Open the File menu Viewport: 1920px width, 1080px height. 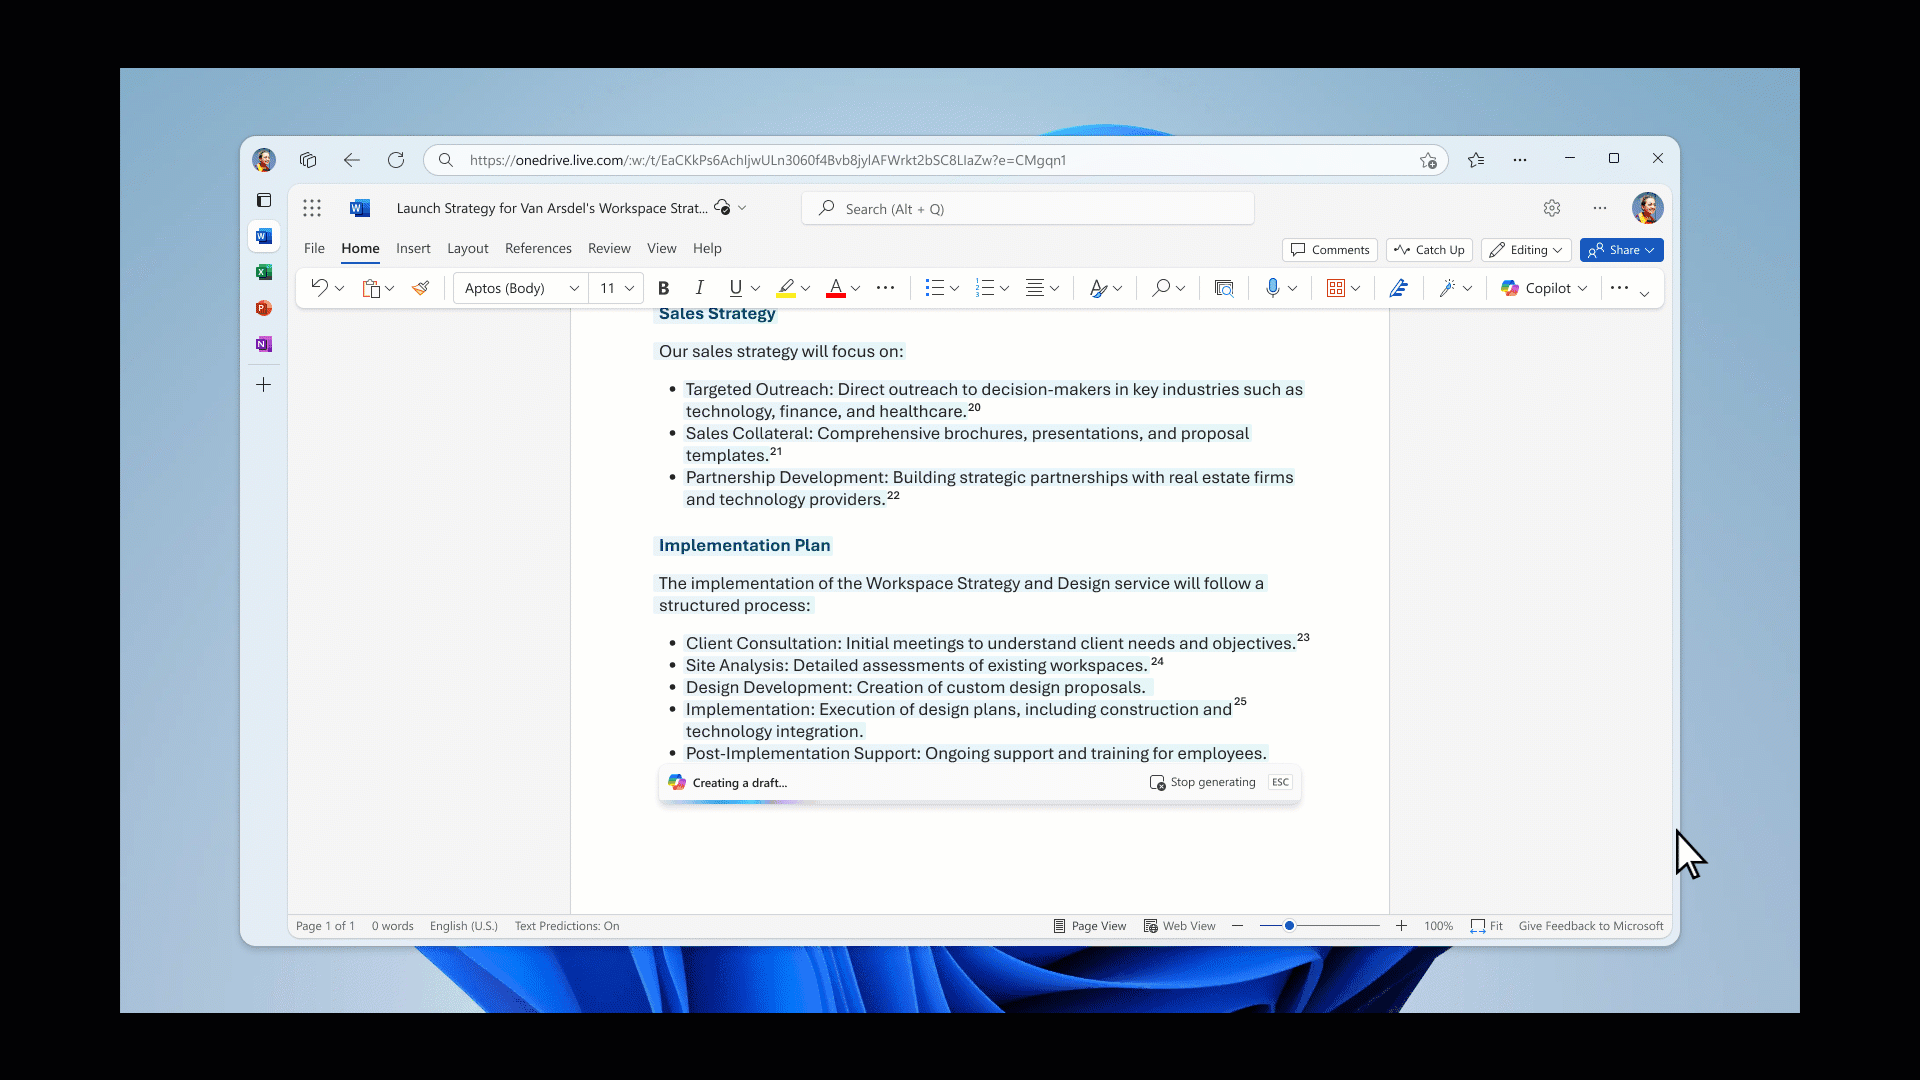(x=314, y=248)
